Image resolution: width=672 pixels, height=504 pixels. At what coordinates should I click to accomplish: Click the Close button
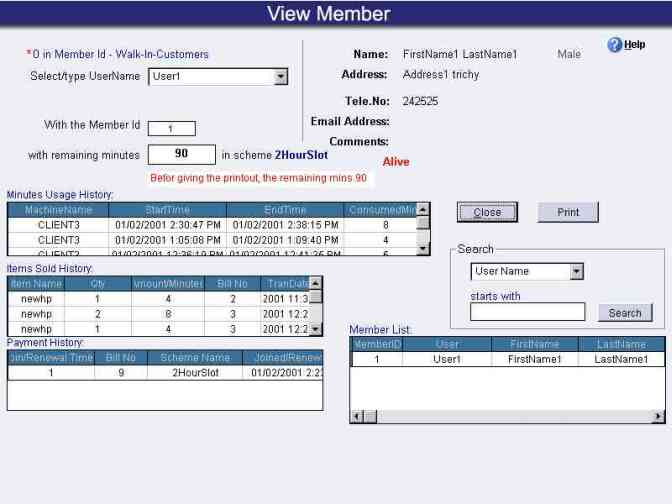[487, 212]
